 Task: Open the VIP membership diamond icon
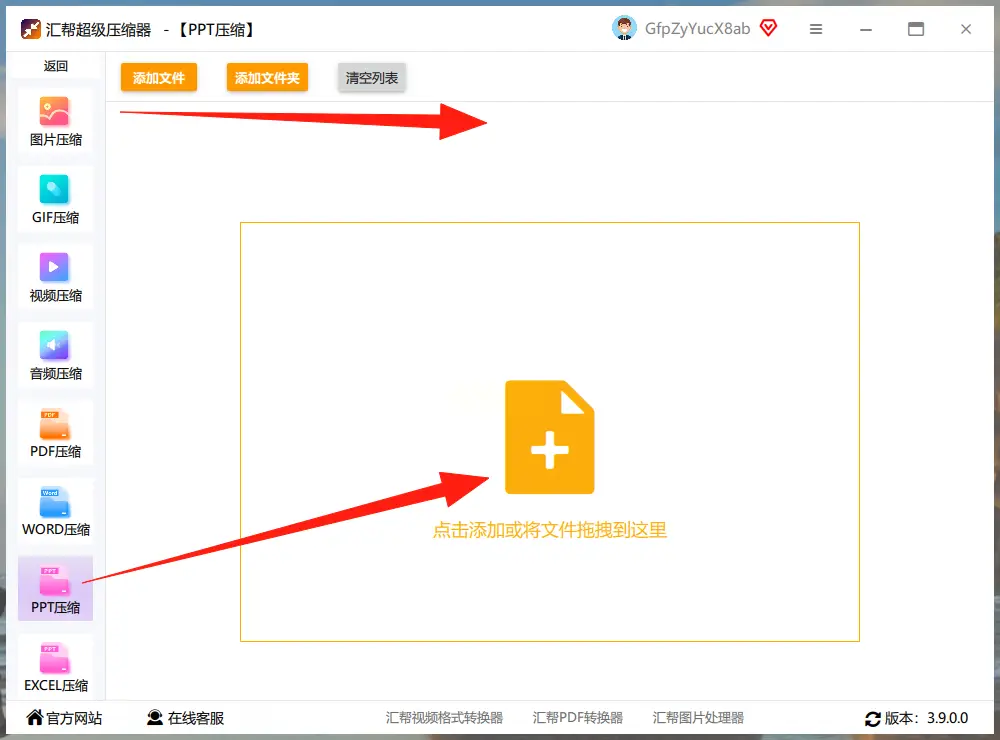(x=768, y=28)
